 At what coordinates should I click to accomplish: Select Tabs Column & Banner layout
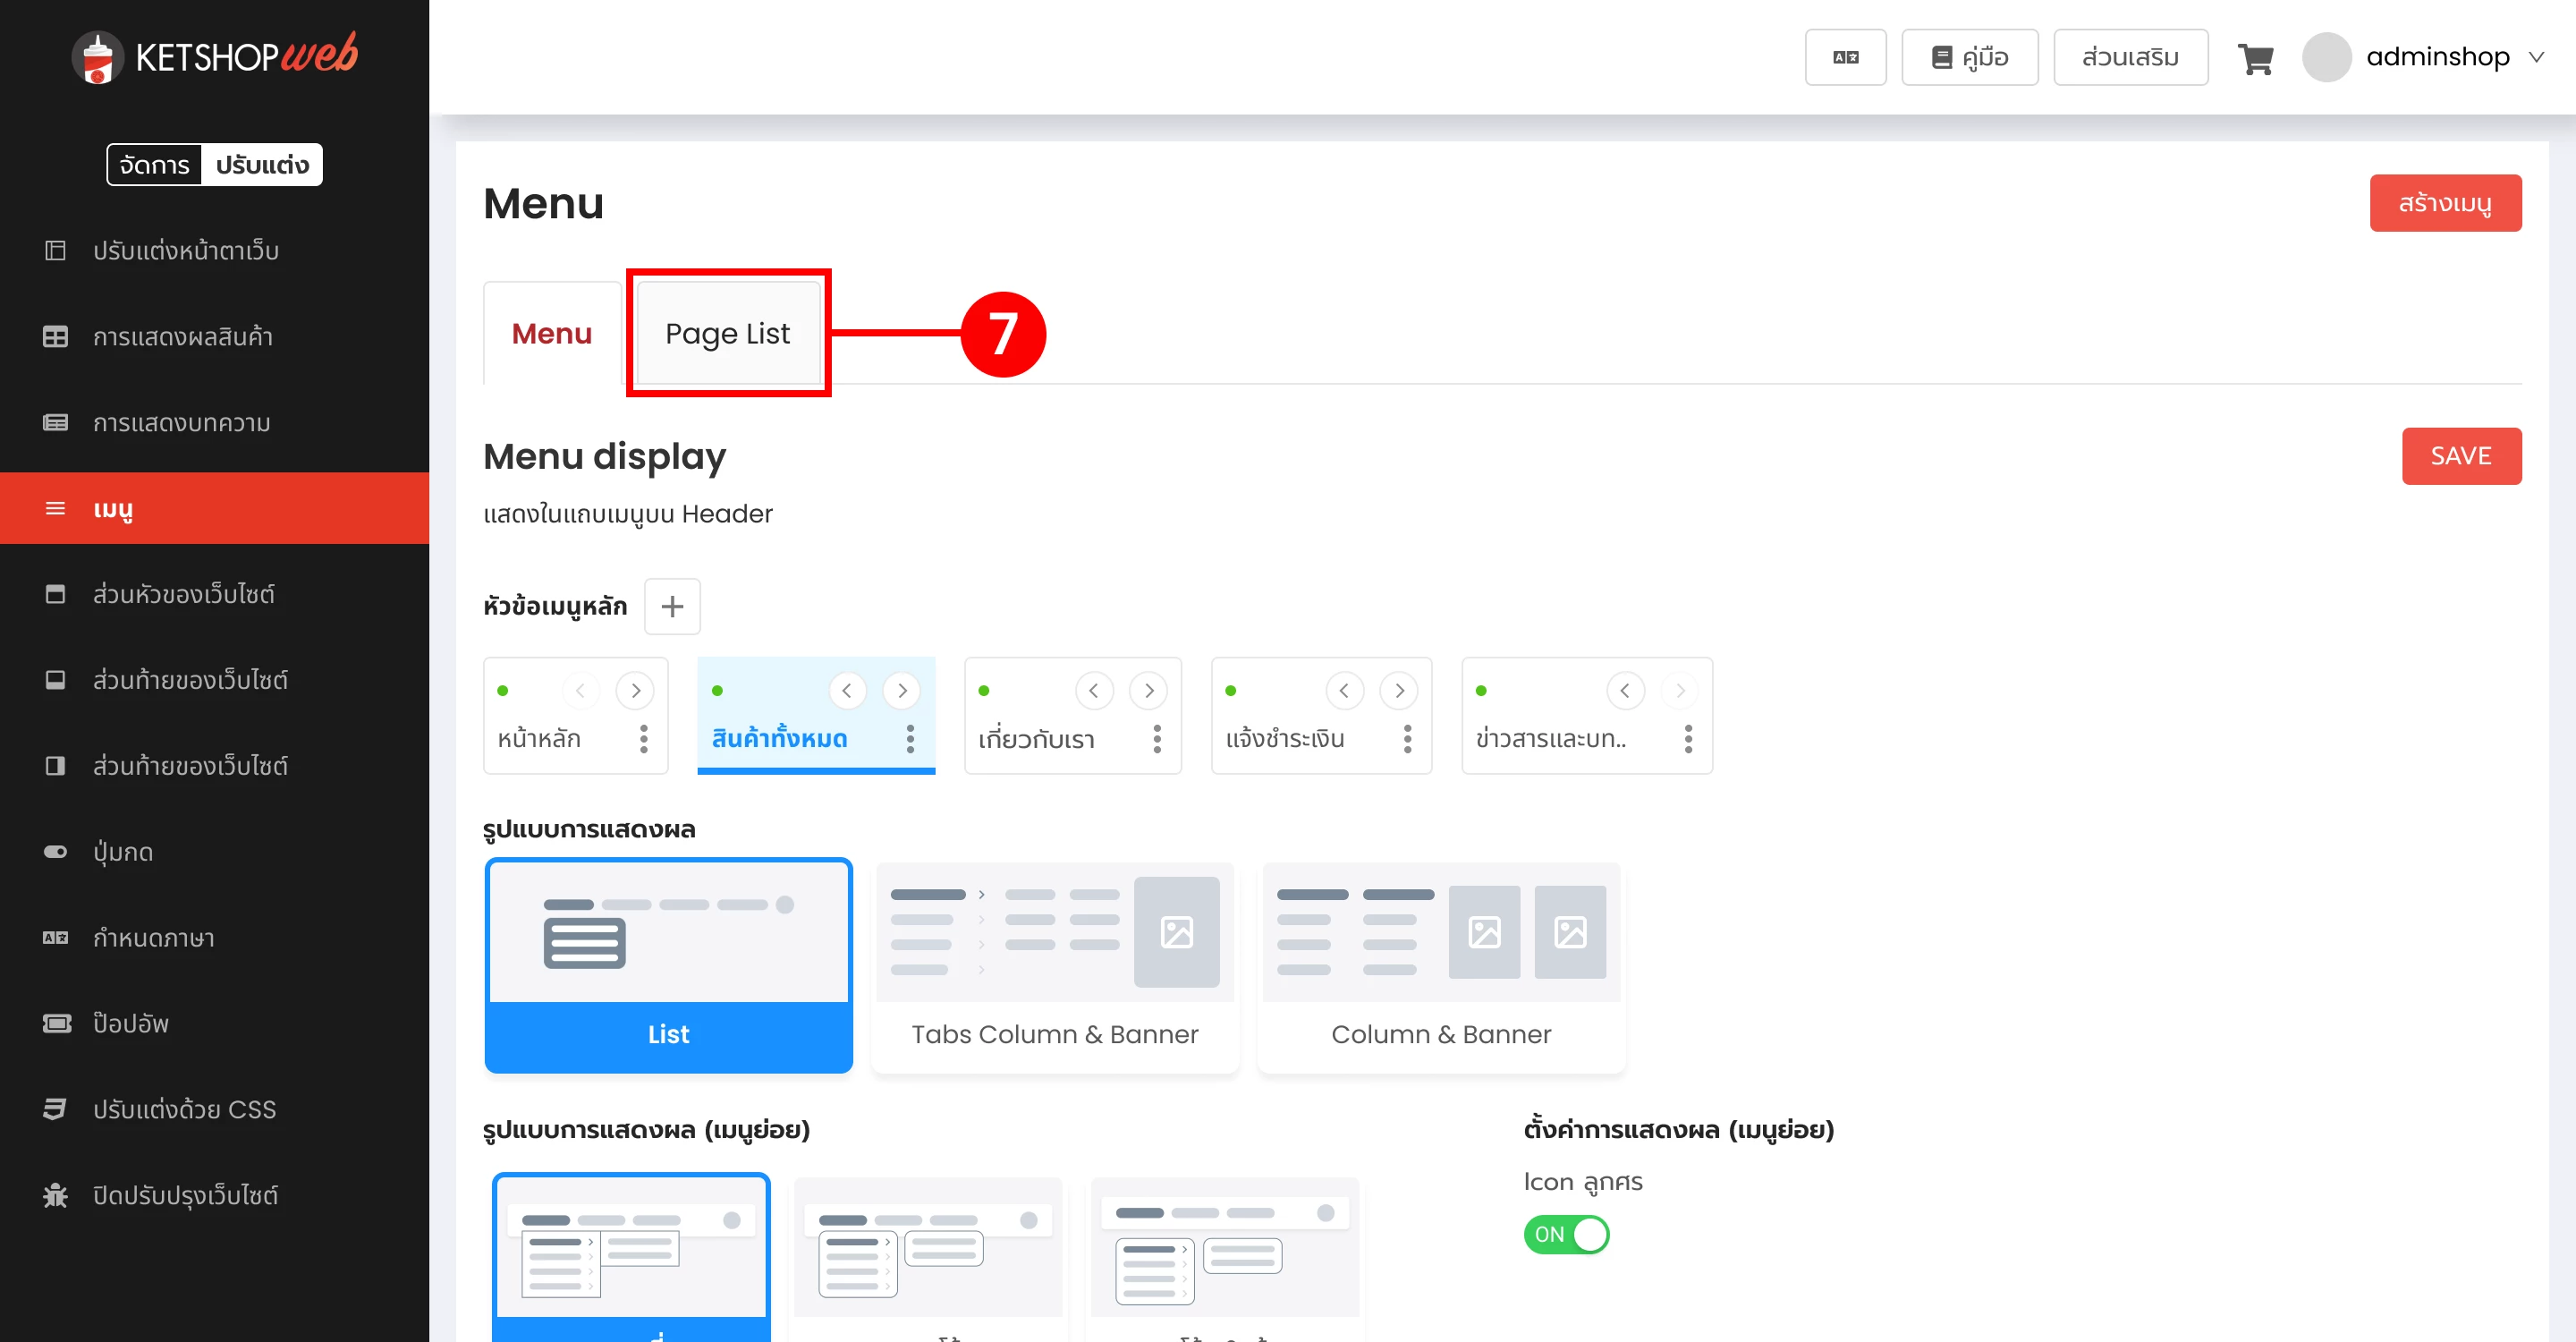[1054, 966]
